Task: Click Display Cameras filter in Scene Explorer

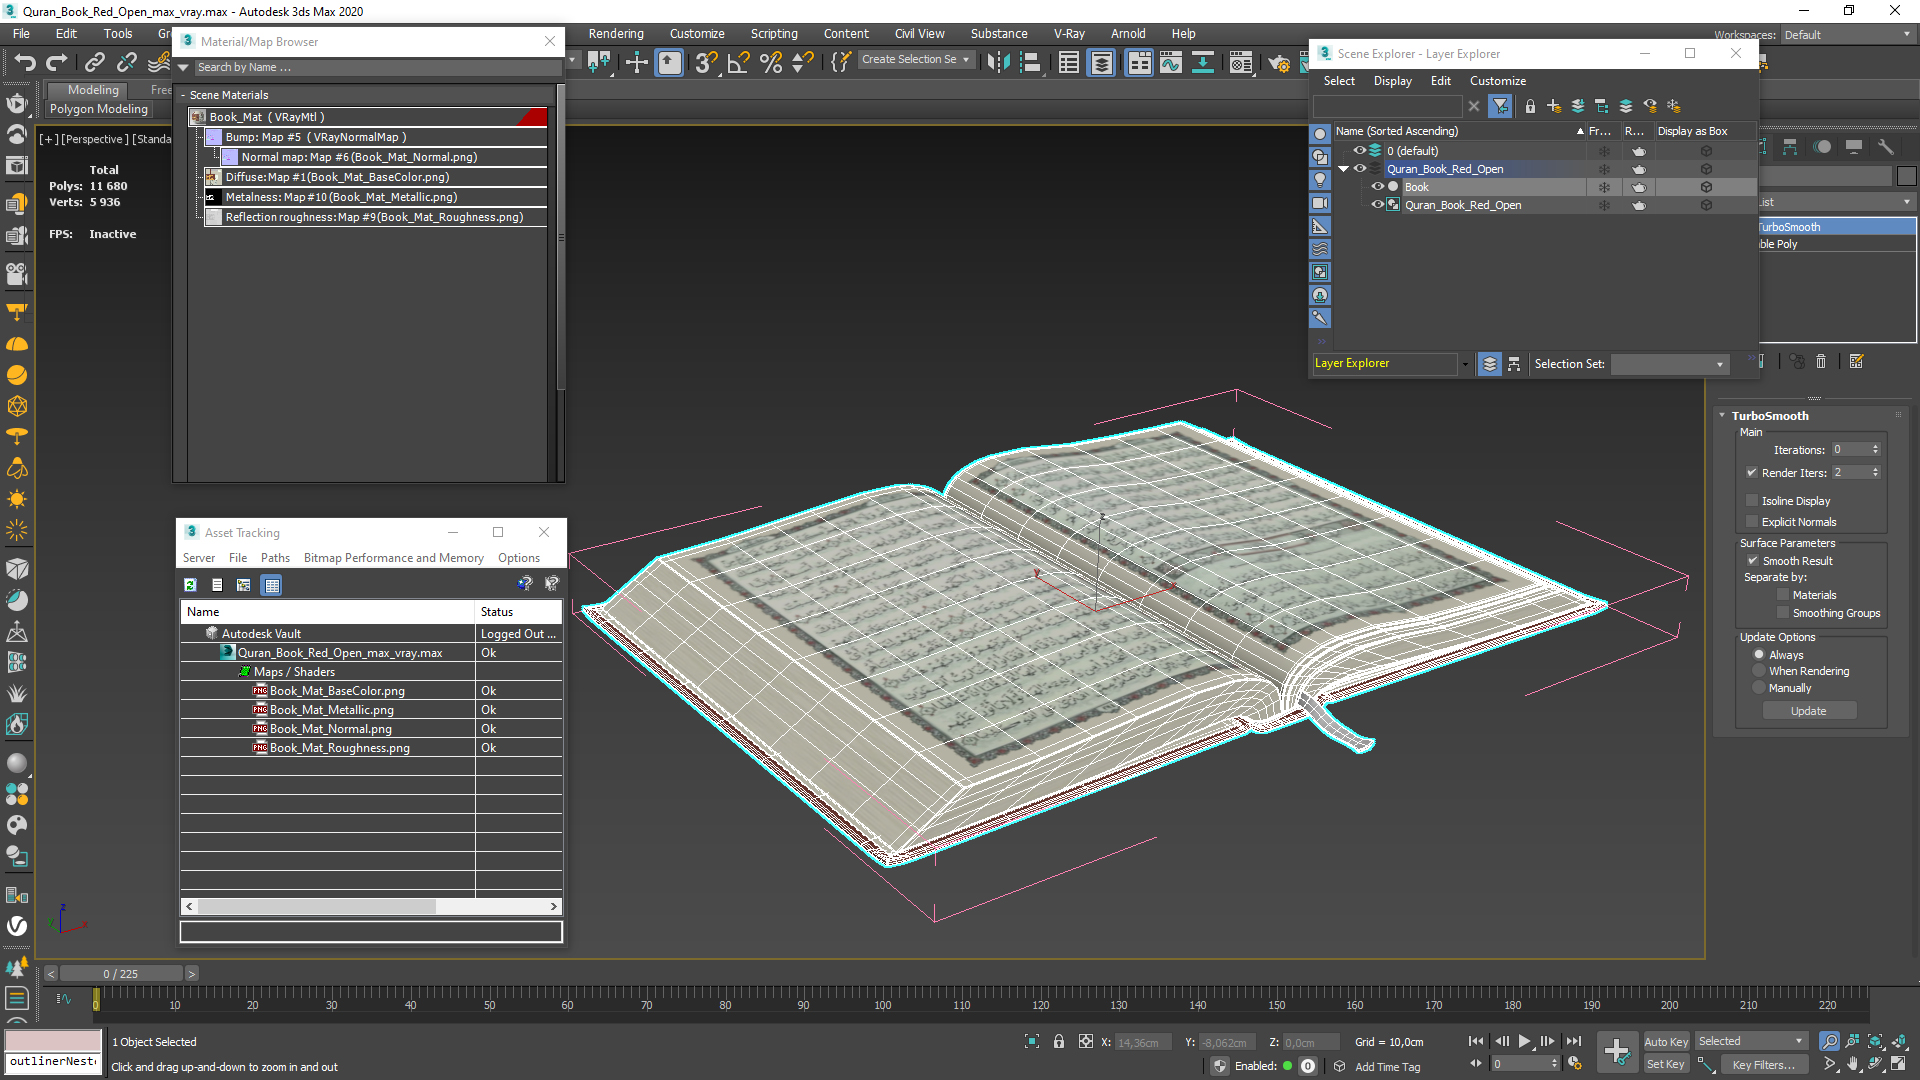Action: 1320,203
